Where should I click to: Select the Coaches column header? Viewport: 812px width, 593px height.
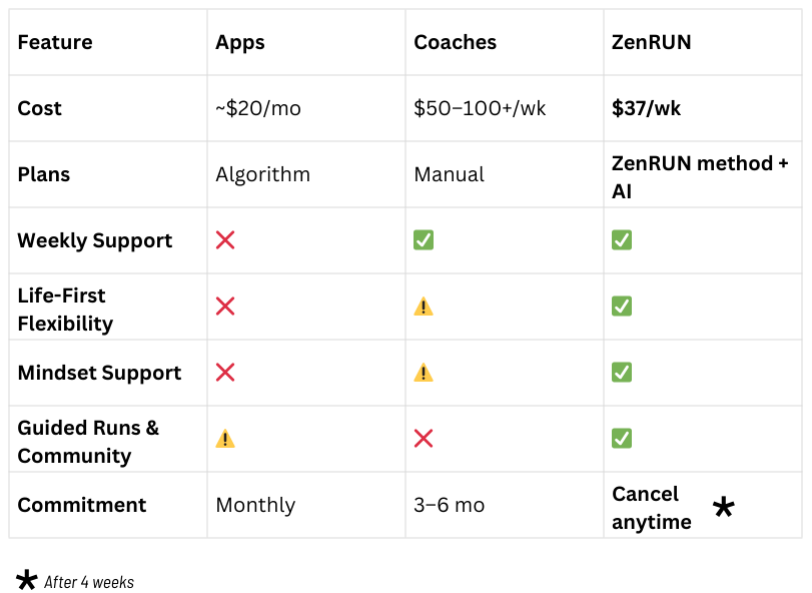pos(455,42)
